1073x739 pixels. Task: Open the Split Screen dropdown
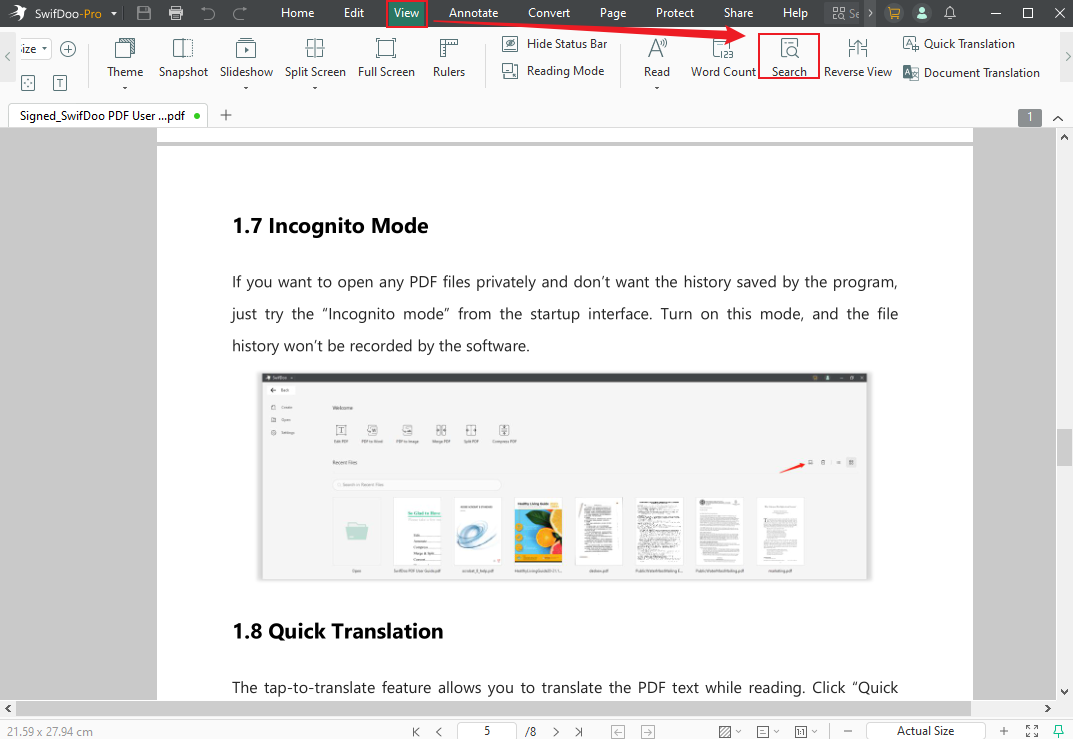[315, 88]
